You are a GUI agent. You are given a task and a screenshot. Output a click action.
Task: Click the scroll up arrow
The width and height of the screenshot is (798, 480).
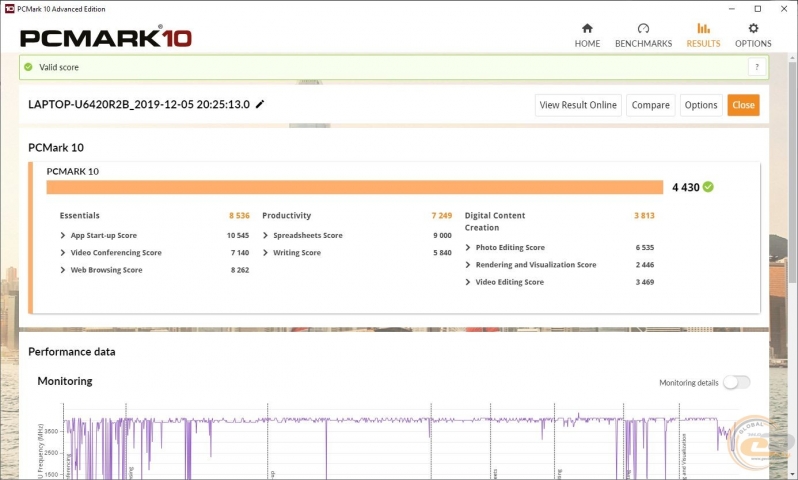792,58
